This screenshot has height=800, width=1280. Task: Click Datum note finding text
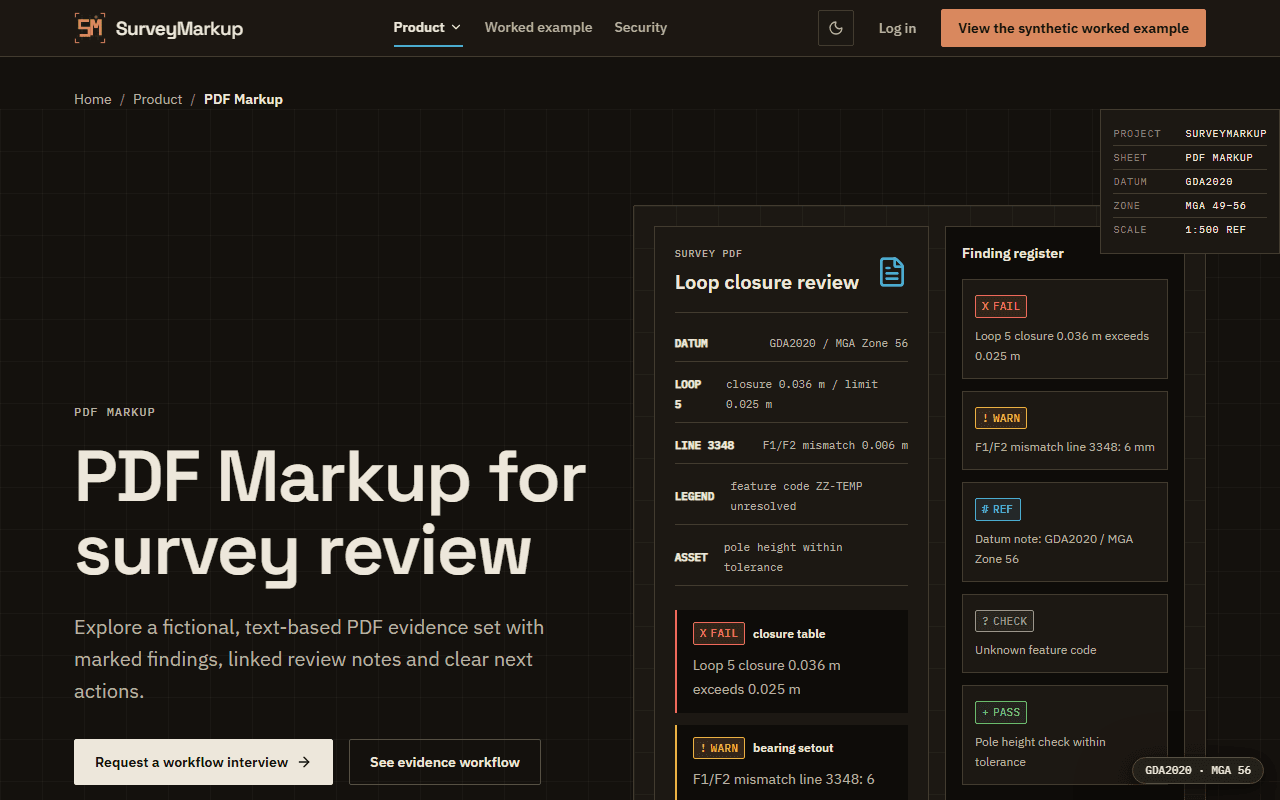tap(1054, 549)
